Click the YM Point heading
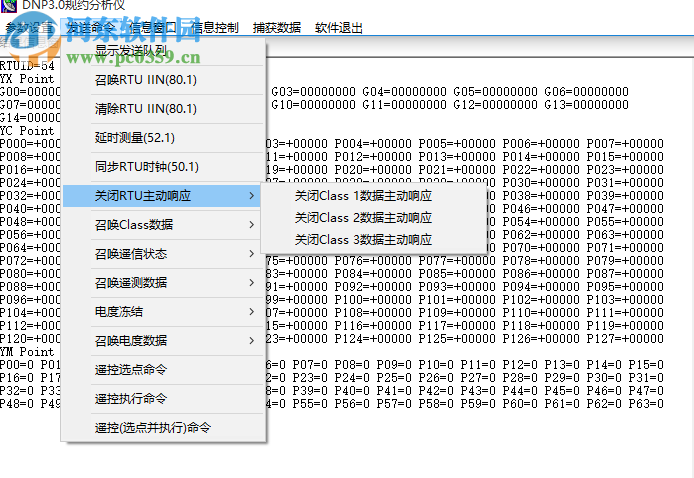694x478 pixels. pyautogui.click(x=27, y=352)
